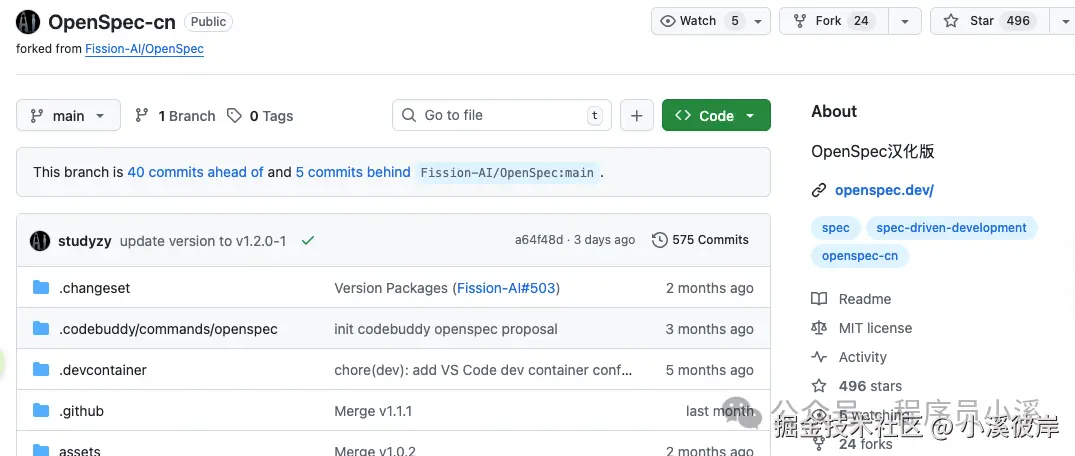Focus the Go to file search box
The image size is (1075, 456).
point(502,115)
